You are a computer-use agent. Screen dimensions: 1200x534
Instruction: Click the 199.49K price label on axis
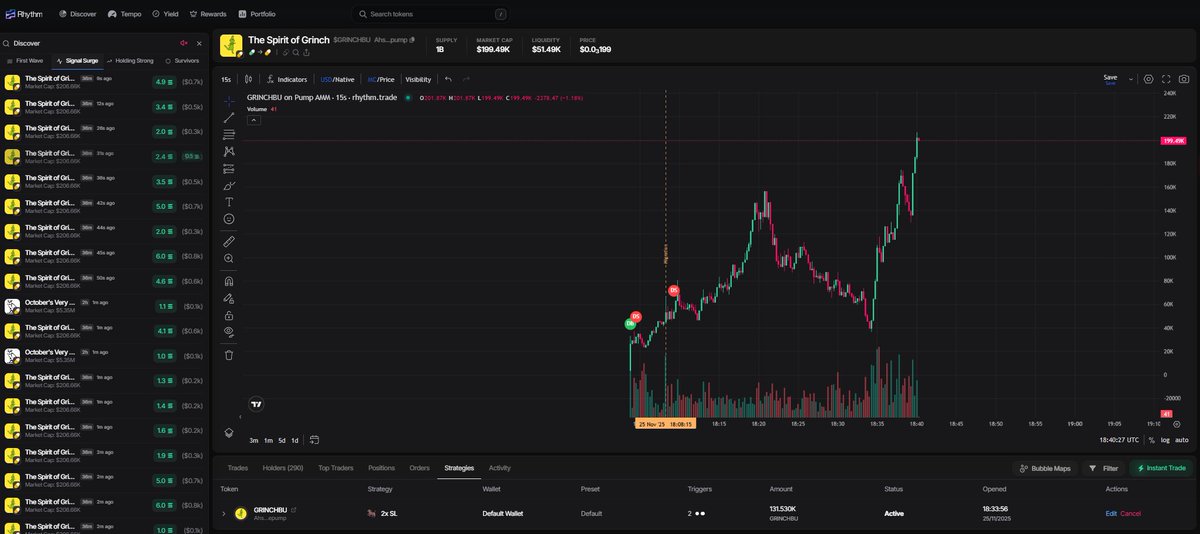pos(1174,141)
